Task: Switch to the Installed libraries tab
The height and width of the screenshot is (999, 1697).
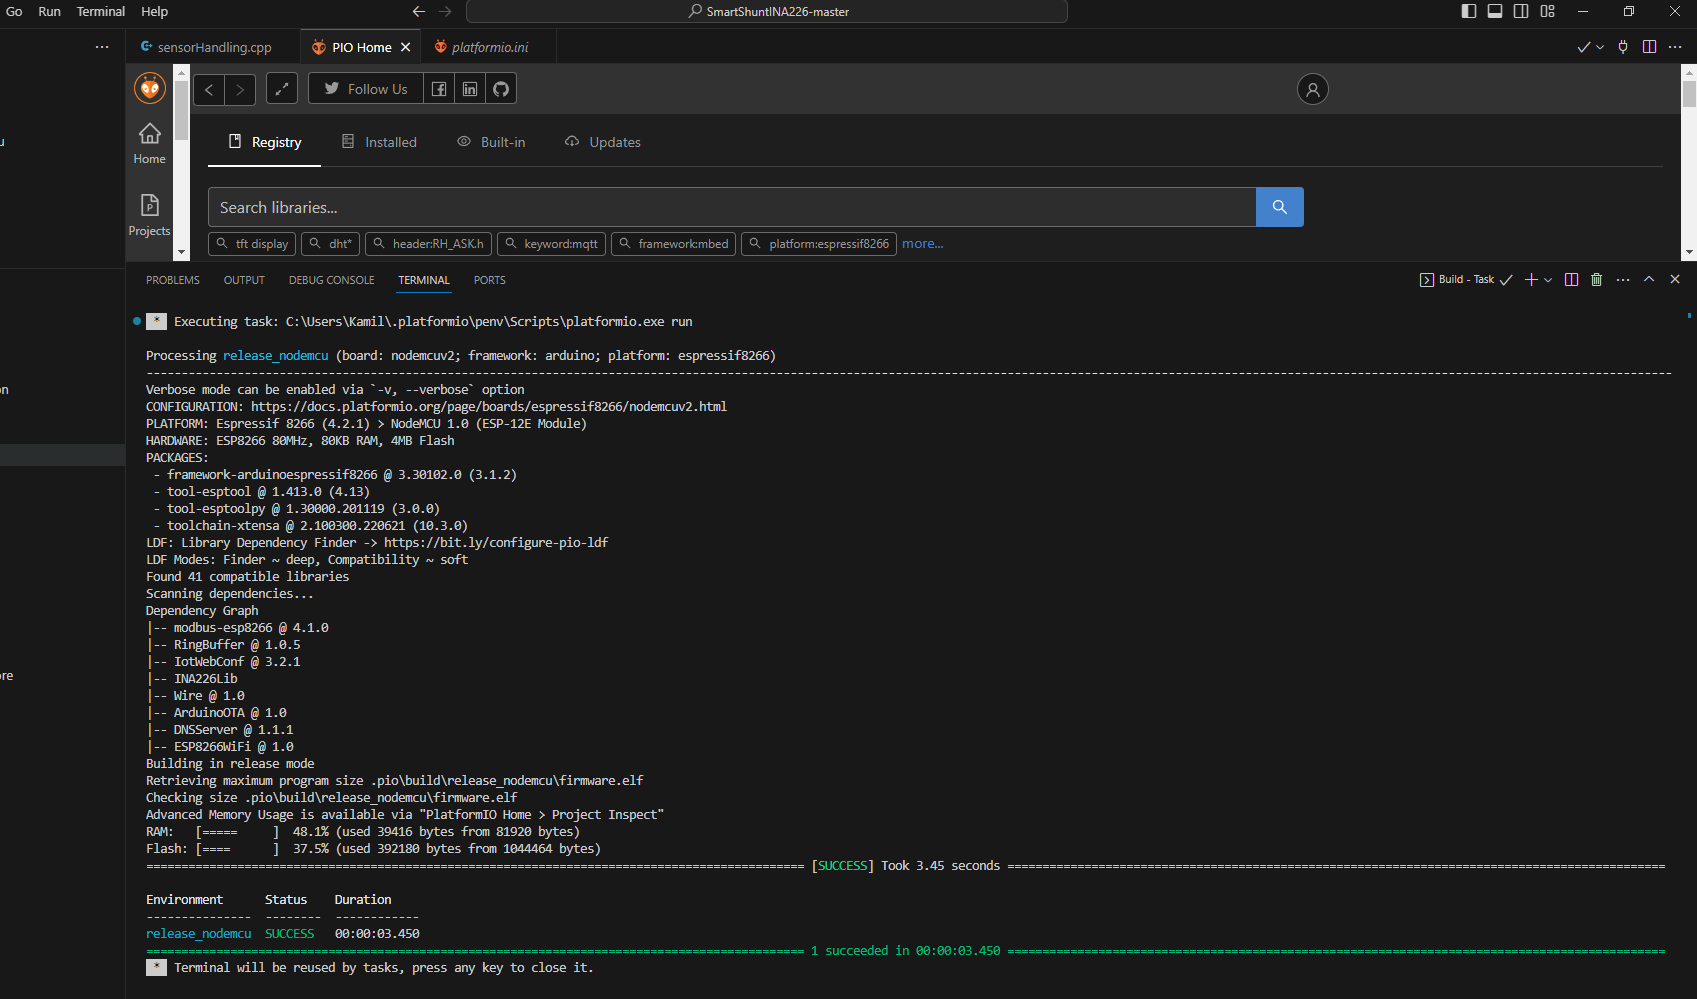Action: [379, 142]
